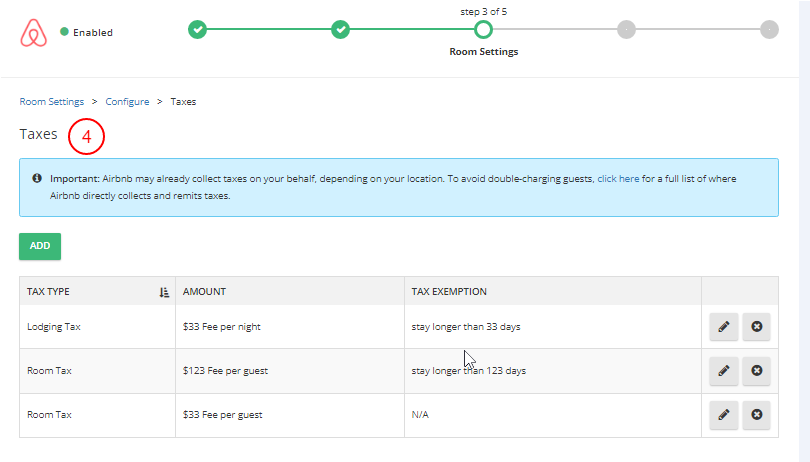Edit the $123 Room Tax entry
Viewport: 810px width, 462px height.
[723, 371]
